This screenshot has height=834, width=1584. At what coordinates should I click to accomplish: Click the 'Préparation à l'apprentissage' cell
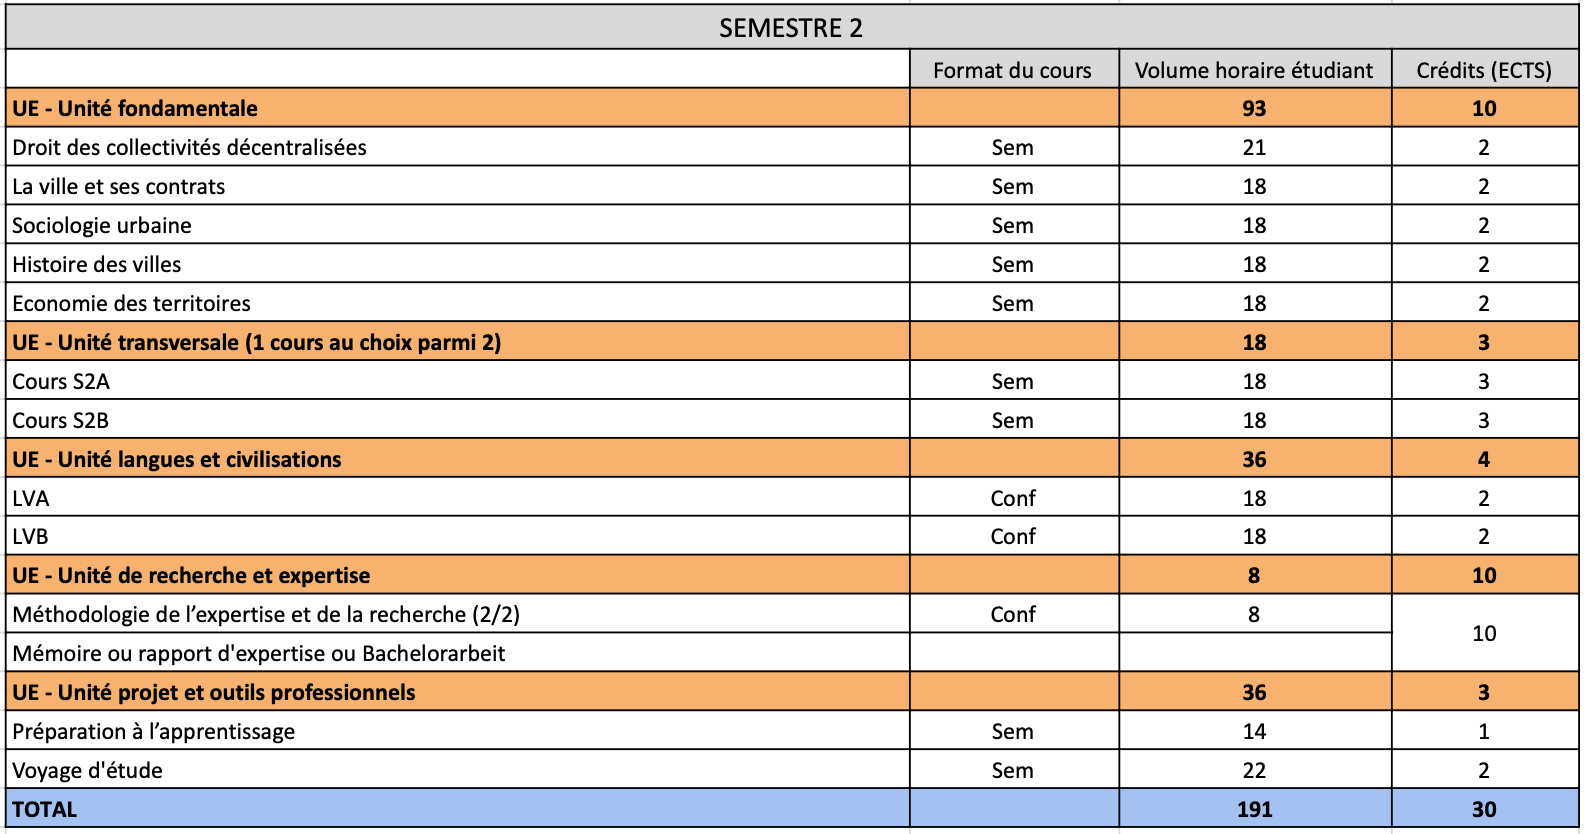pos(154,731)
